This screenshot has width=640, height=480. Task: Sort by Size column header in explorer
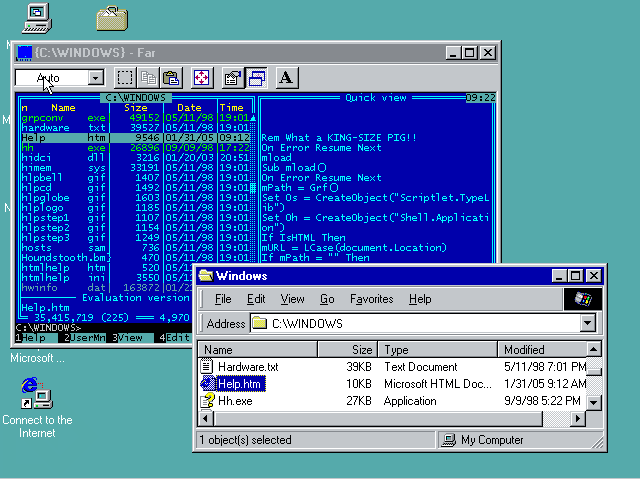coord(348,350)
